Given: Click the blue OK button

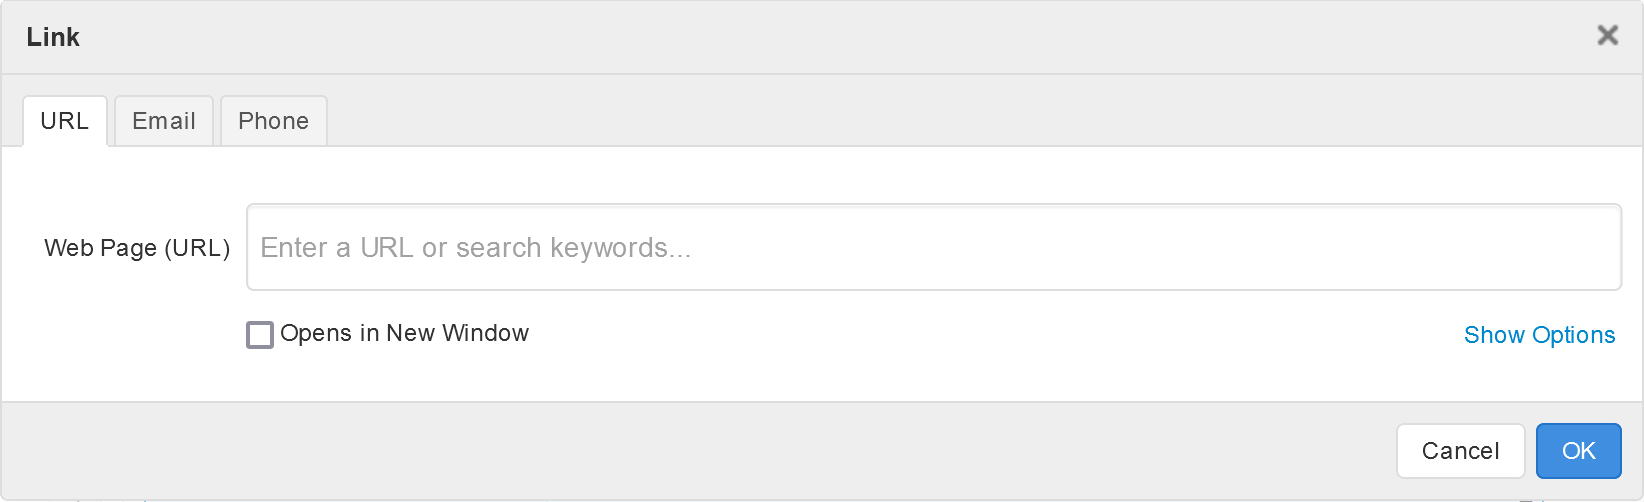Looking at the screenshot, I should (1578, 451).
